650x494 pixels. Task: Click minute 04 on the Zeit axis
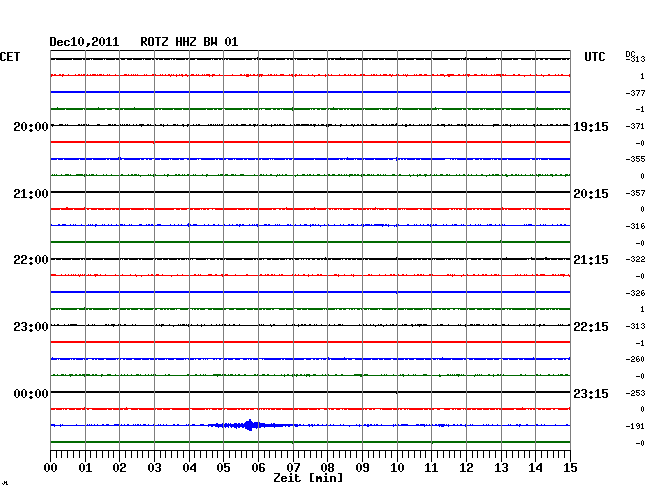[x=189, y=468]
